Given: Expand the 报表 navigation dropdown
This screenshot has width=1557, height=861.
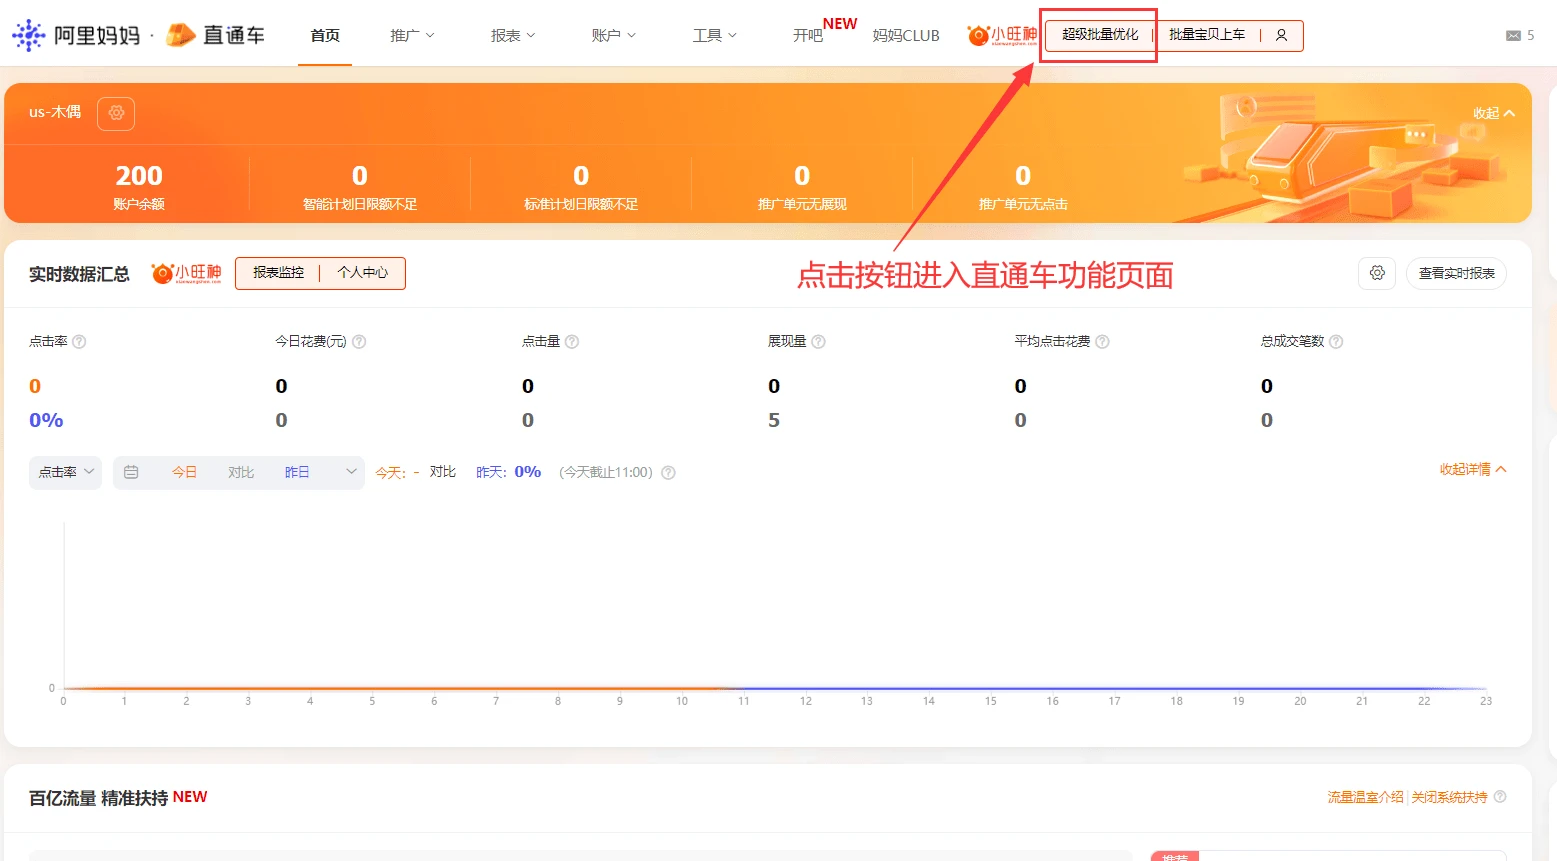Looking at the screenshot, I should click(x=513, y=35).
